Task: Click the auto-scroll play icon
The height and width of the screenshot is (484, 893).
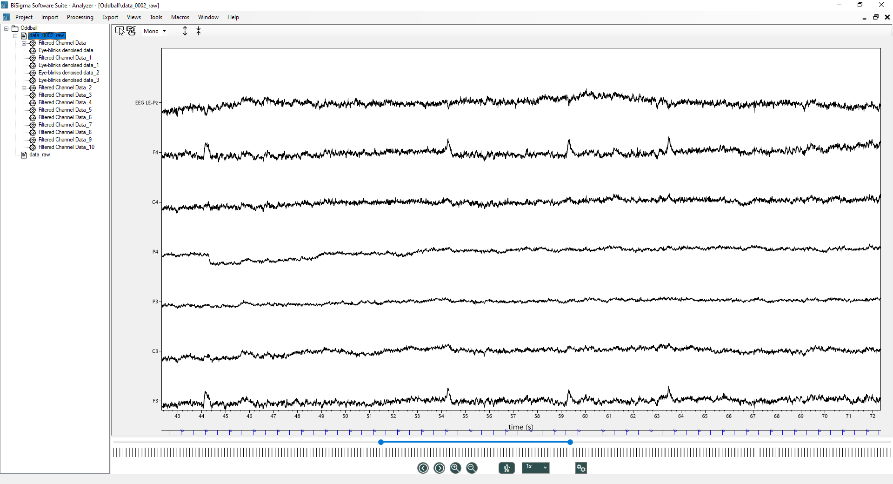Action: click(x=507, y=468)
